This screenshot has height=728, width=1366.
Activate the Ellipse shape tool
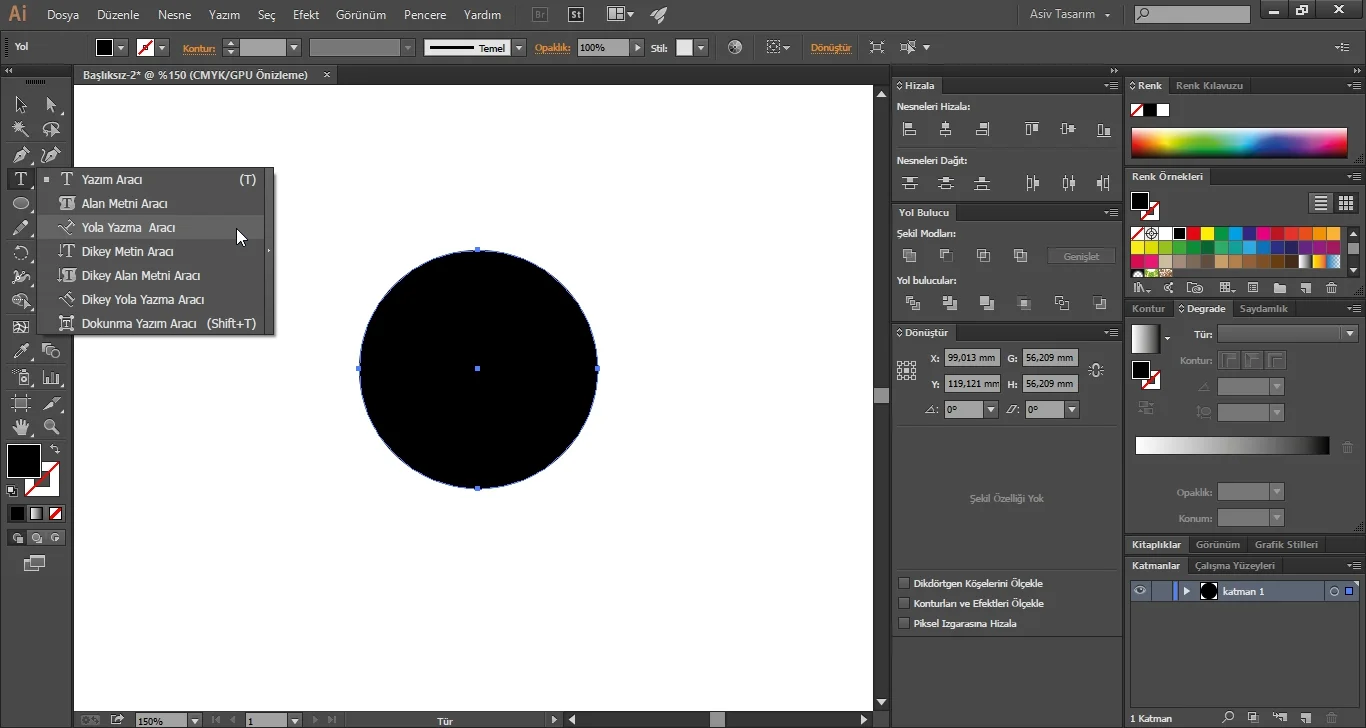tap(21, 203)
